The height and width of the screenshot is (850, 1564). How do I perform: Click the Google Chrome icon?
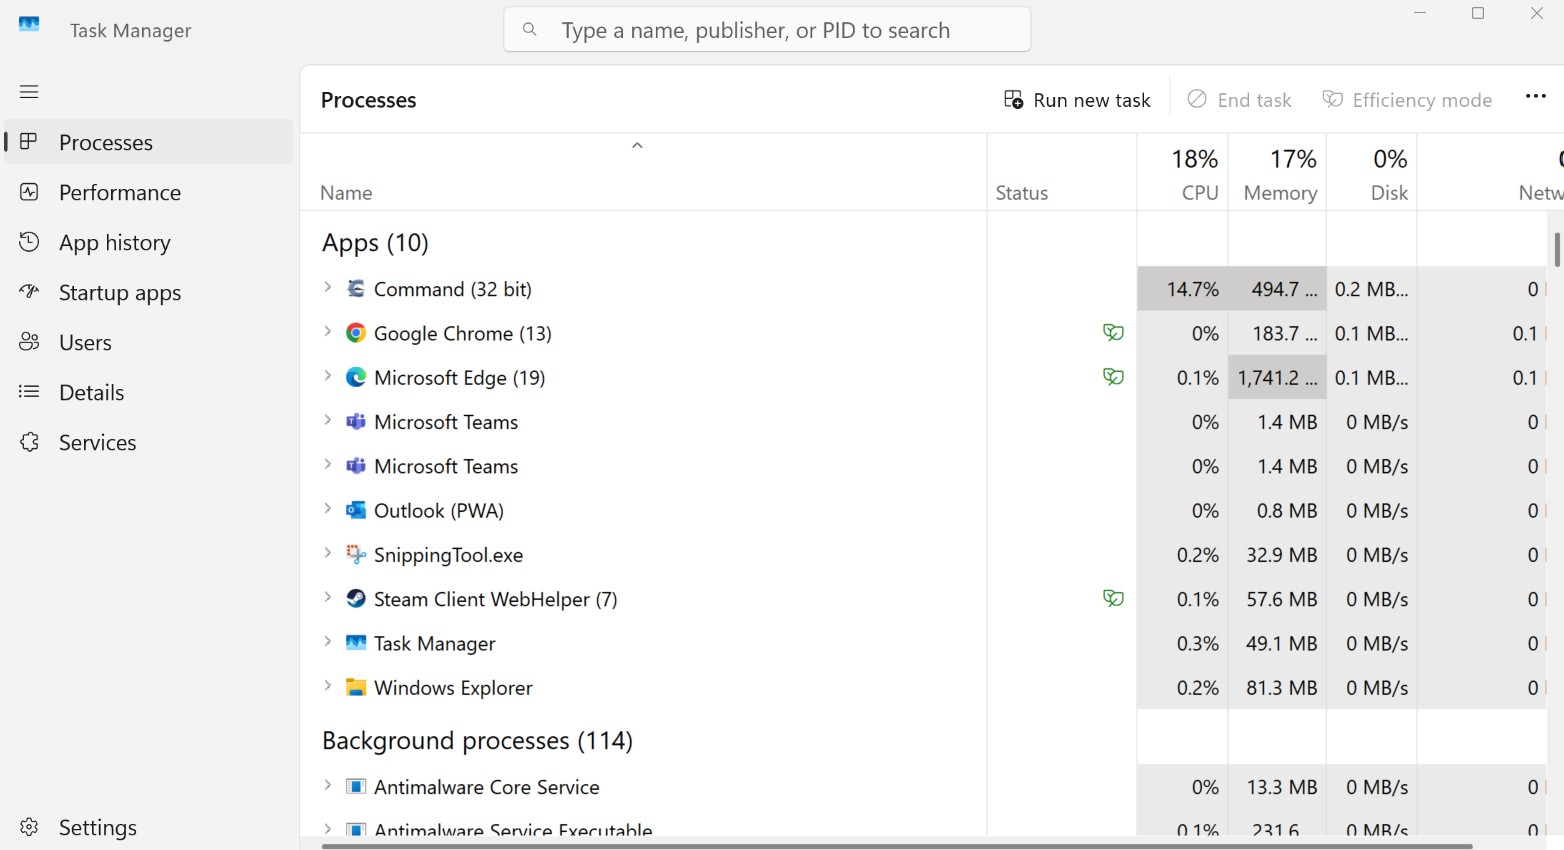(x=355, y=333)
